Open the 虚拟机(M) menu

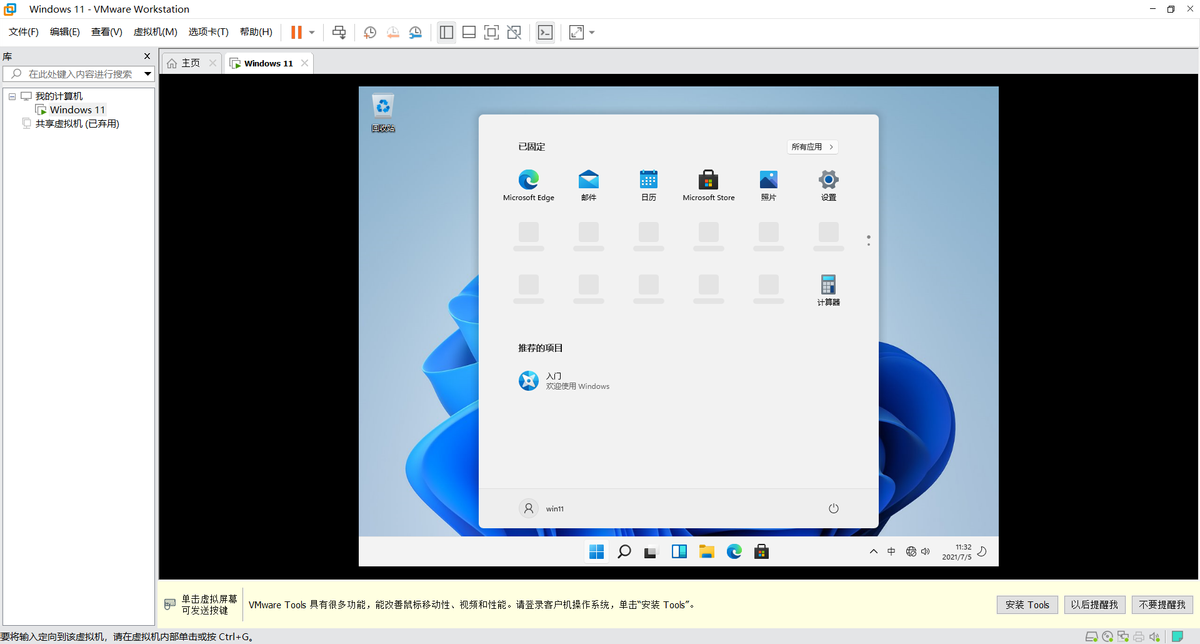(x=155, y=32)
